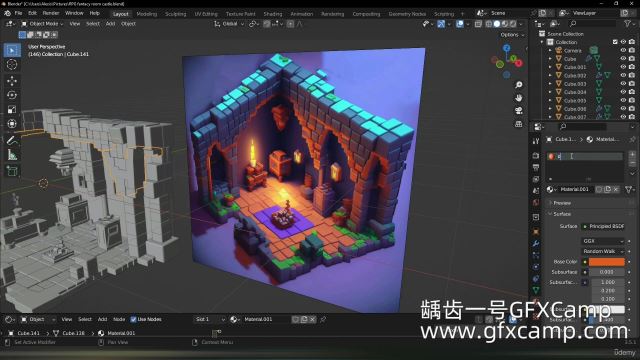The image size is (640, 360).
Task: Open the viewport Options button
Action: coord(512,35)
